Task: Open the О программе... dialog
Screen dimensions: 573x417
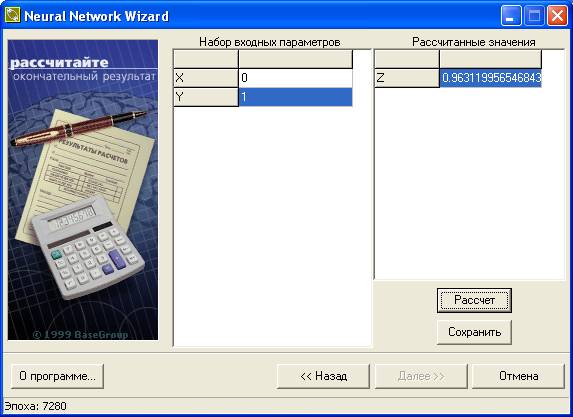Action: click(x=57, y=376)
